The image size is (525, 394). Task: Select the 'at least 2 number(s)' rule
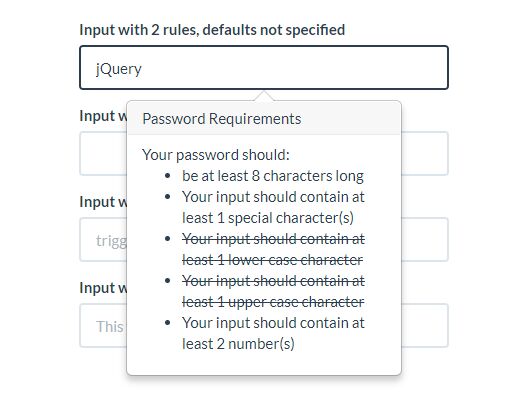(x=273, y=333)
